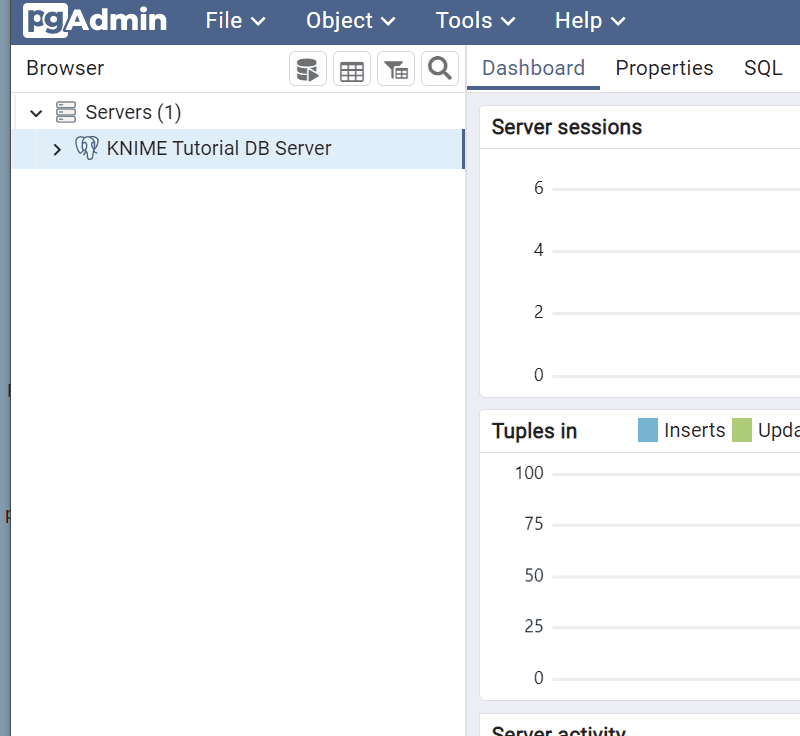Click the Tuples in chart heading
The image size is (800, 736).
(534, 431)
